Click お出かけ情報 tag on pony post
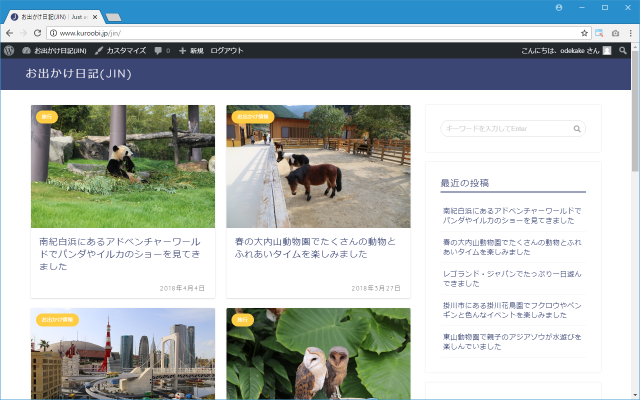Image resolution: width=640 pixels, height=400 pixels. [x=253, y=117]
